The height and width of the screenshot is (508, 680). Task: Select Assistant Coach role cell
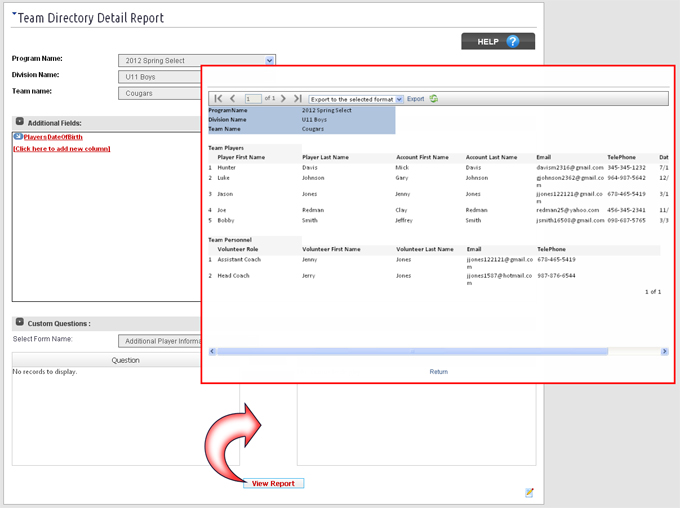coord(239,259)
